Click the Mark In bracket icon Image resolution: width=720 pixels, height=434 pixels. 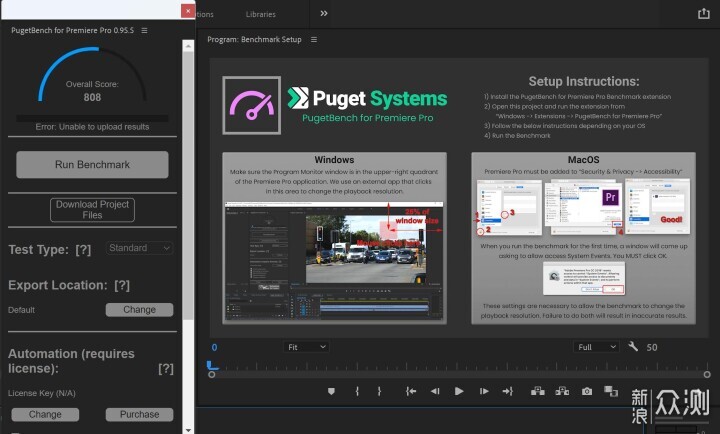point(357,391)
